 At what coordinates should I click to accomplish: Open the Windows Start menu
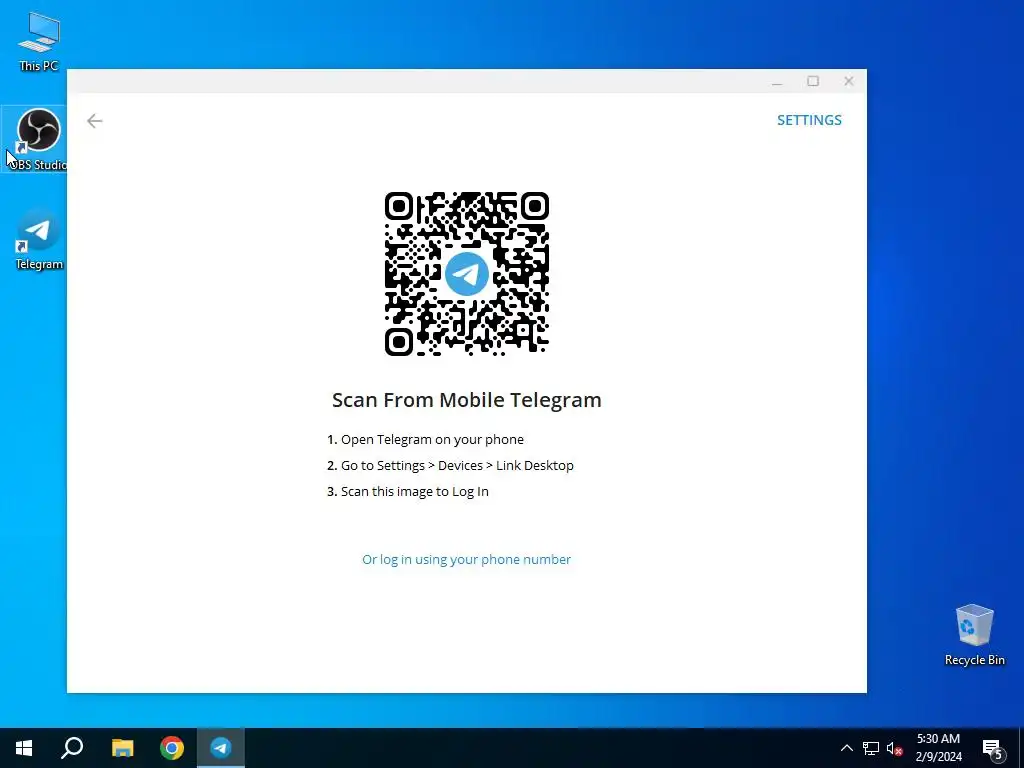[24, 748]
